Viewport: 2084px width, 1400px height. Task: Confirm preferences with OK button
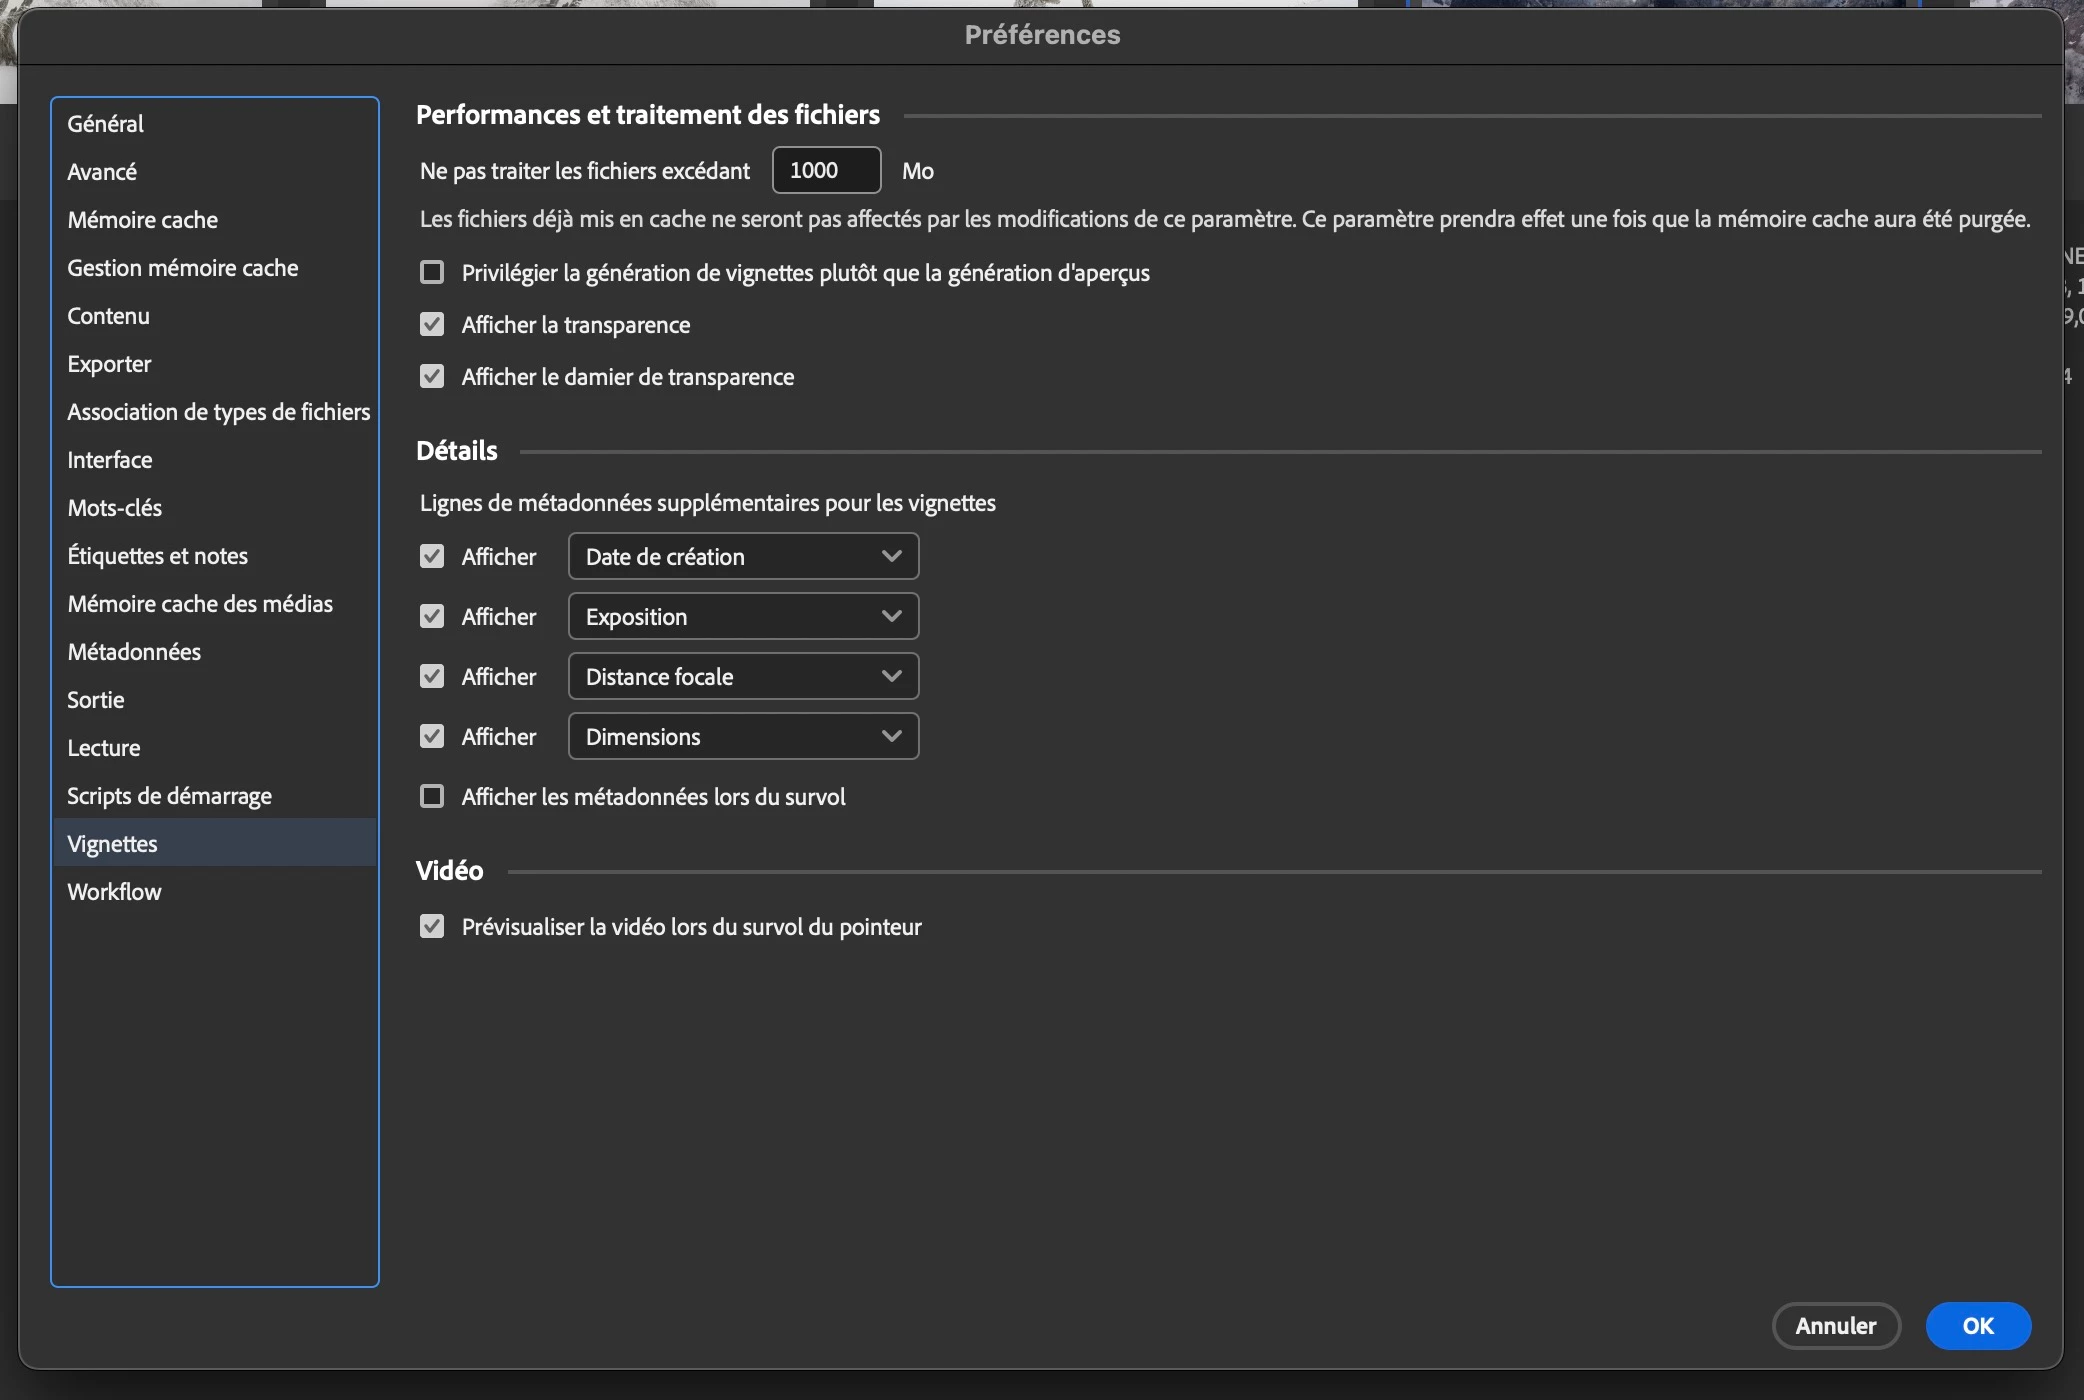point(1977,1326)
